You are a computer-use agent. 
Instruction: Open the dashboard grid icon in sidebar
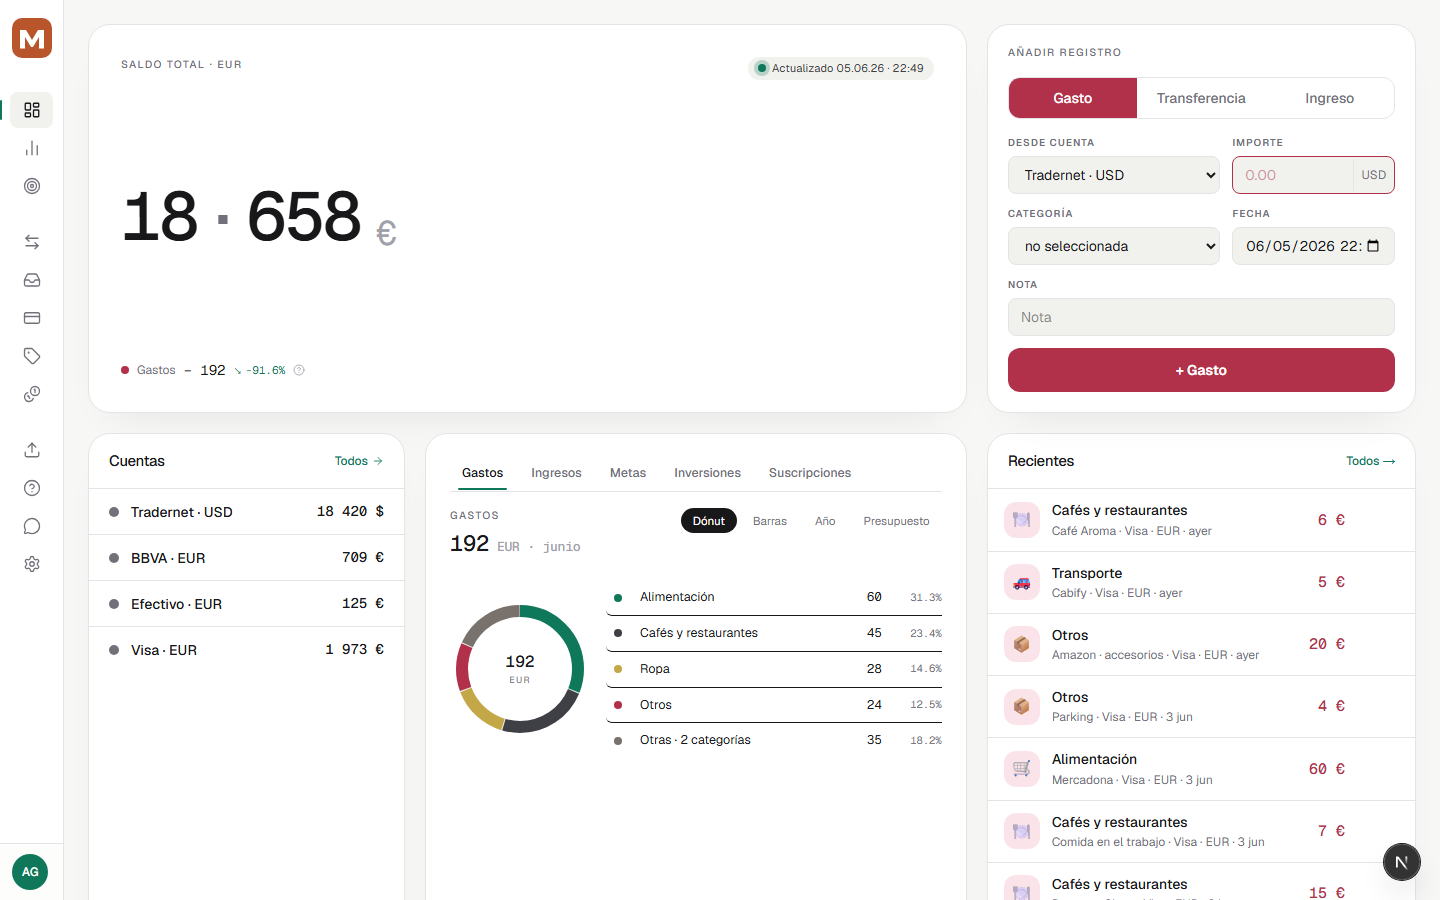[x=32, y=110]
